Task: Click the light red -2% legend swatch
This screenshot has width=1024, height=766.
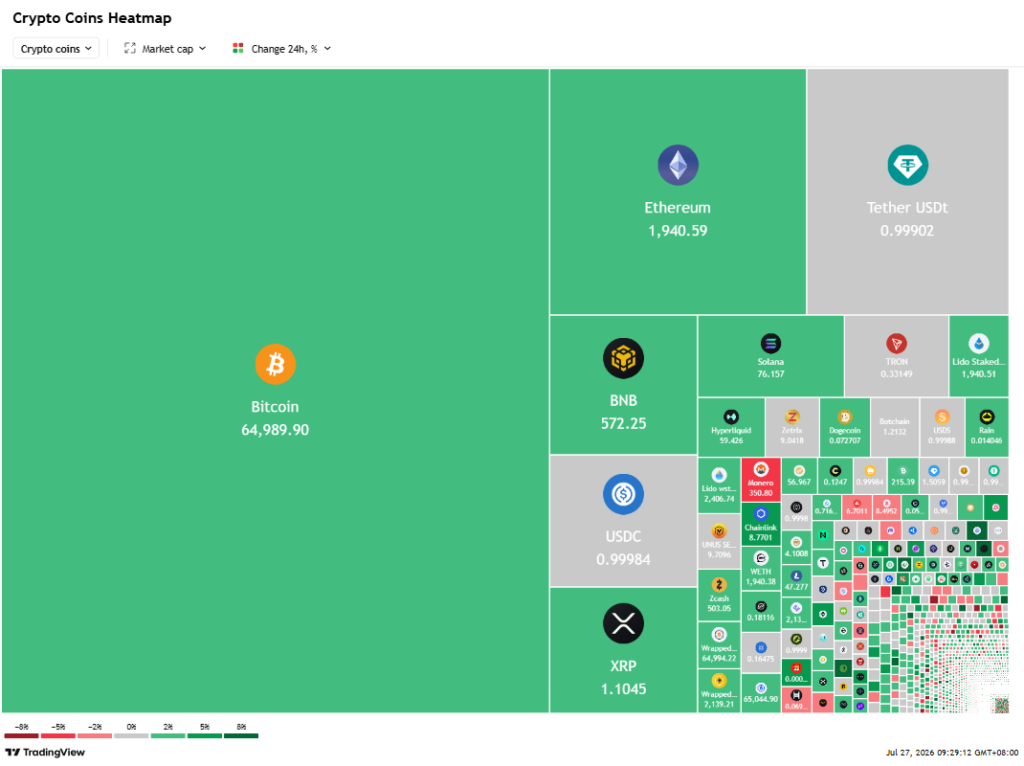Action: tap(95, 736)
